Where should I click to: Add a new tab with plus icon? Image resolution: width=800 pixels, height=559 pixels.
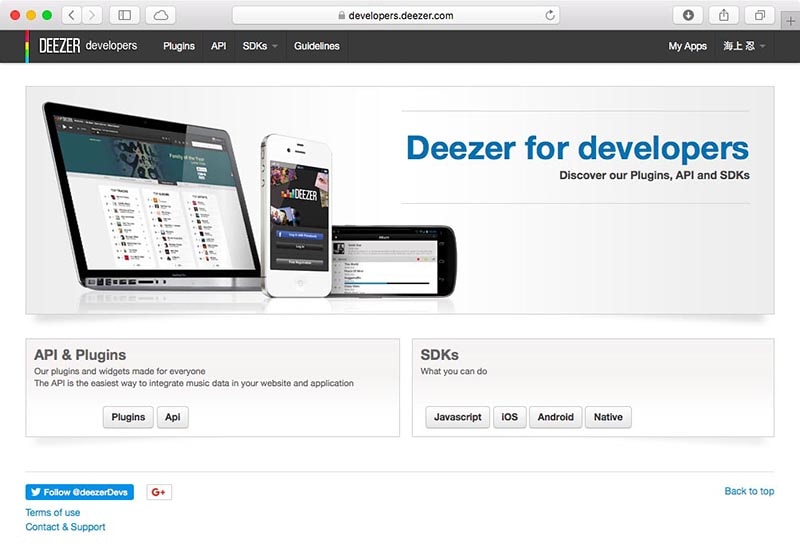coord(790,21)
